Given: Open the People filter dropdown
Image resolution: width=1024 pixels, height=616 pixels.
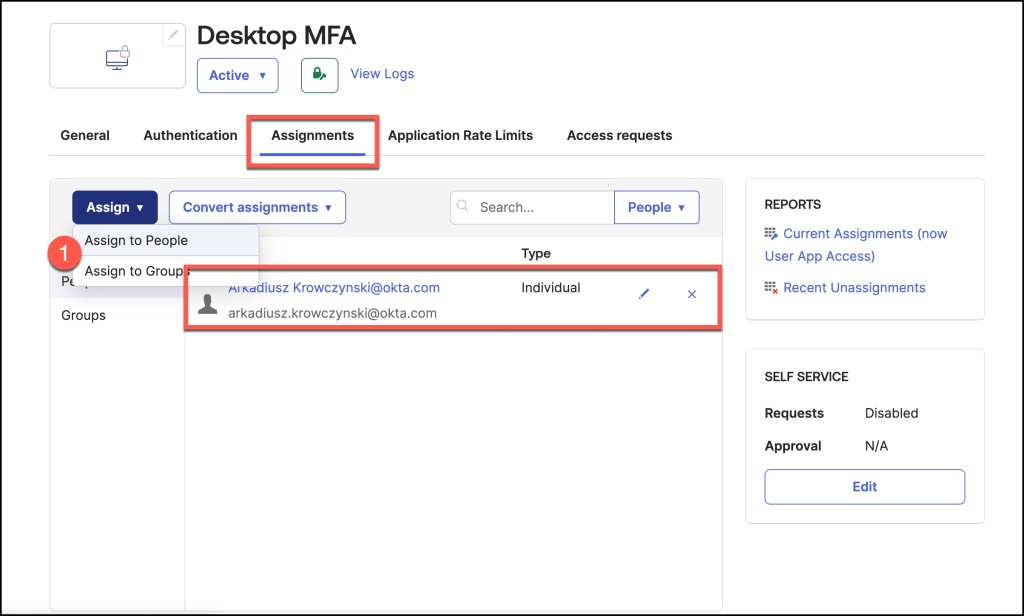Looking at the screenshot, I should [x=656, y=207].
